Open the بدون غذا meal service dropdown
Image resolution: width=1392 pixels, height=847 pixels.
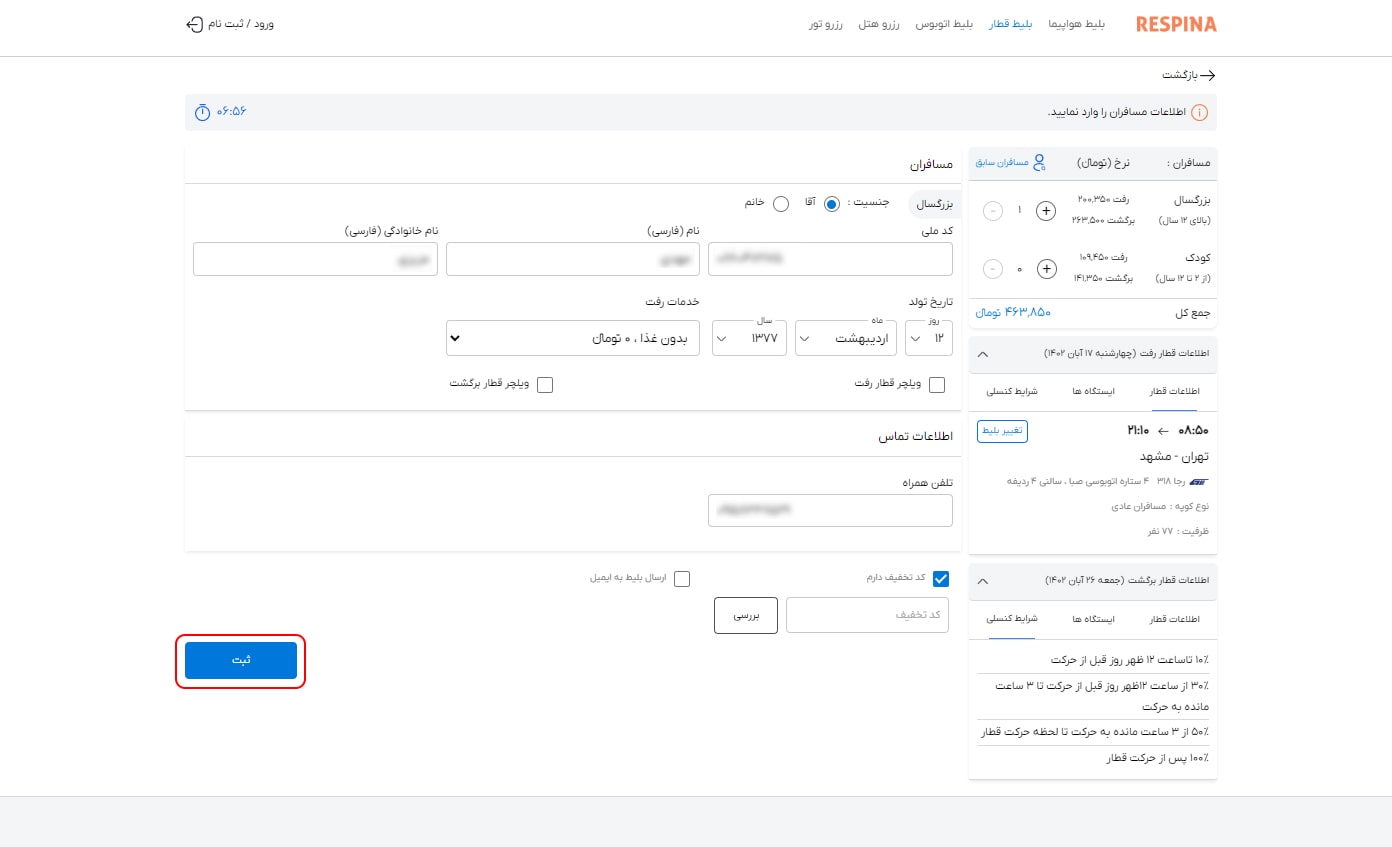click(572, 337)
